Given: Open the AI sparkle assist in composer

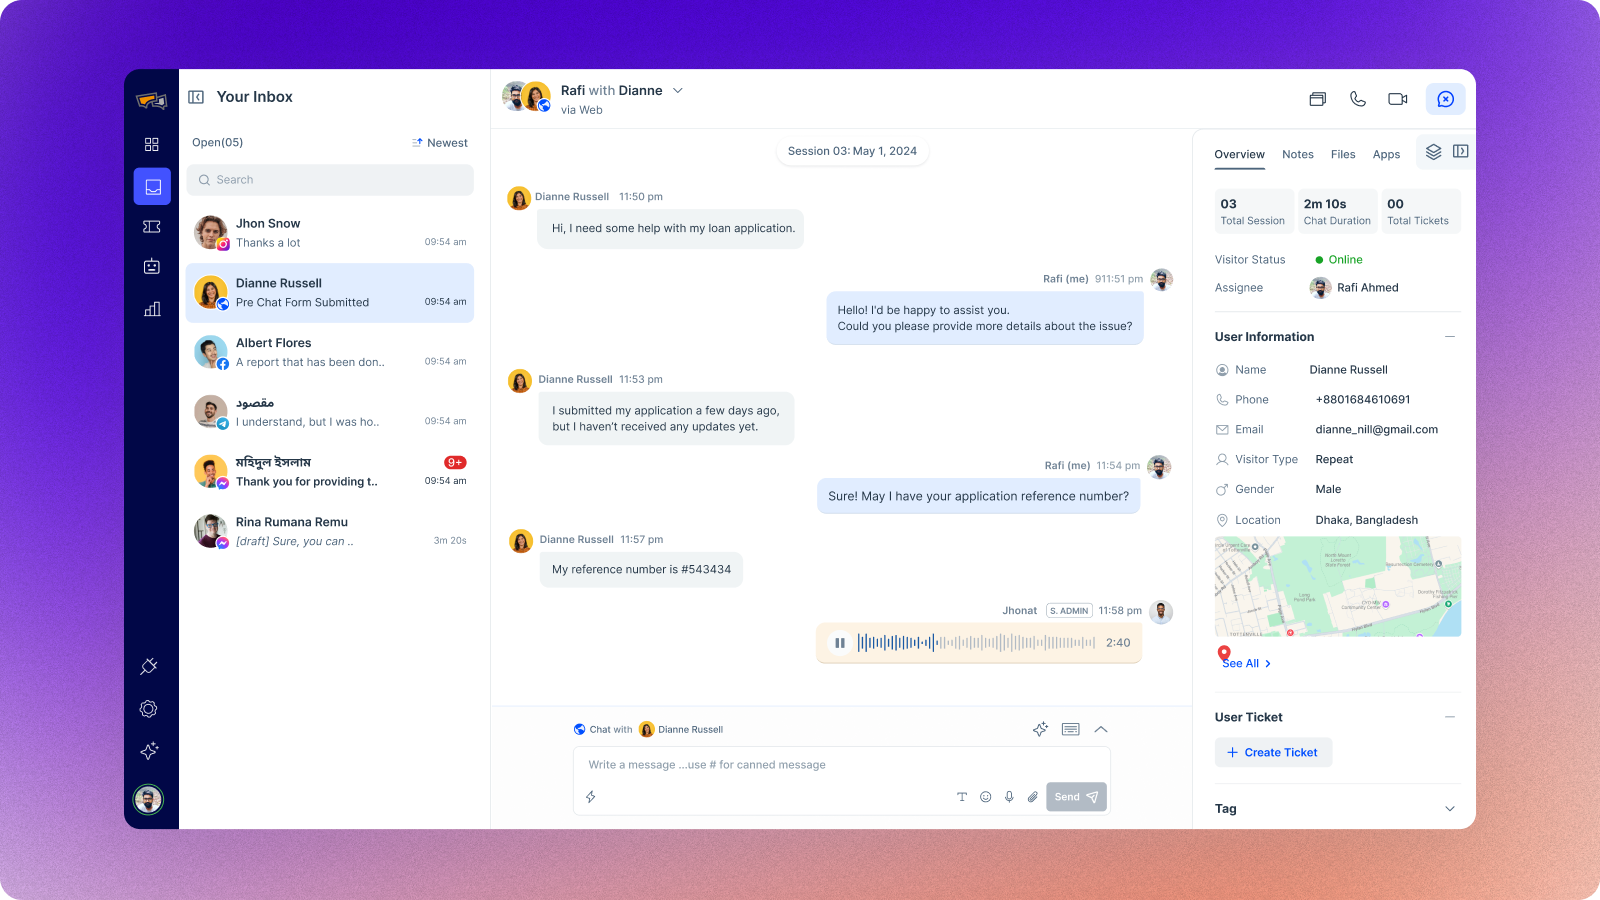Looking at the screenshot, I should coord(1040,729).
